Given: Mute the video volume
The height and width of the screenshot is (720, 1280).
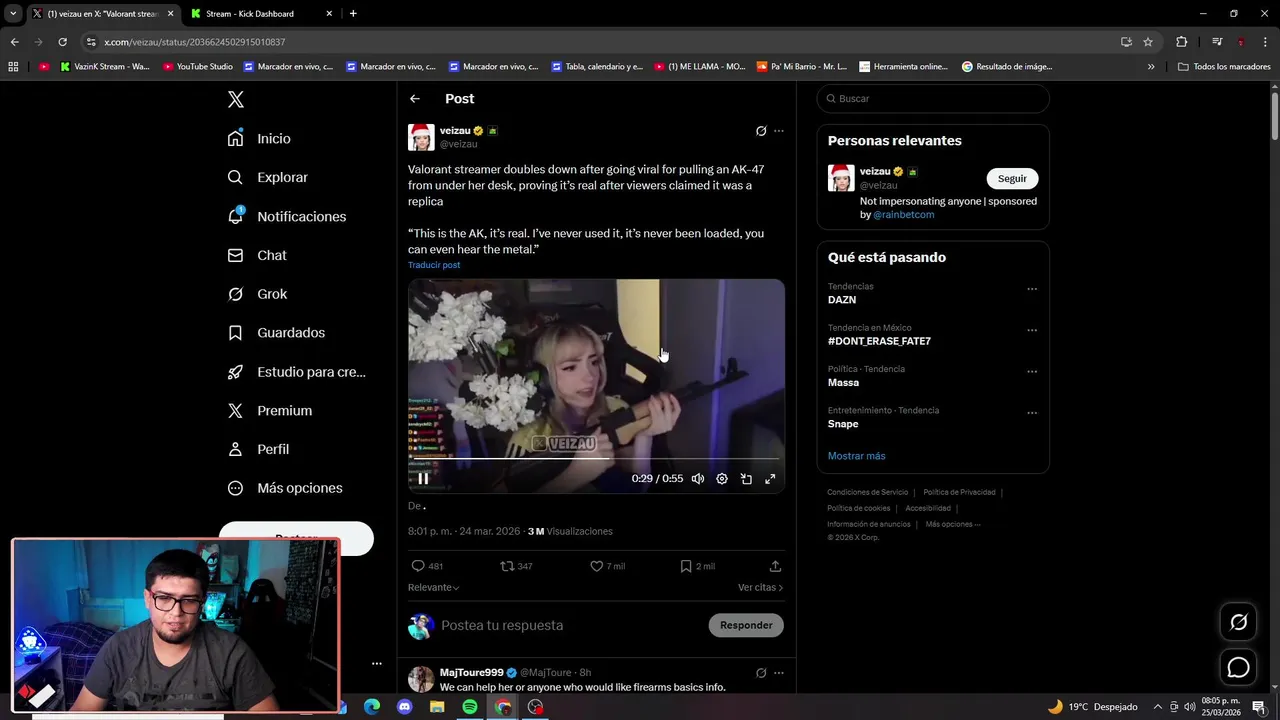Looking at the screenshot, I should (698, 479).
